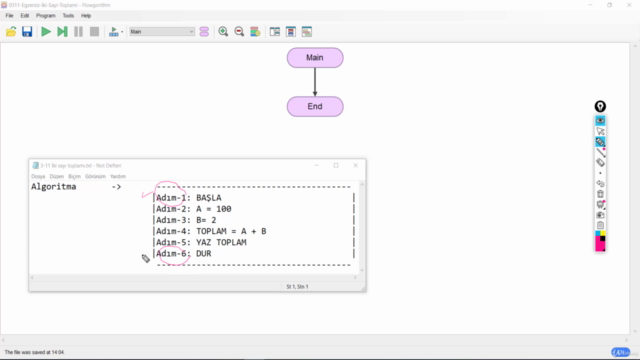
Task: Click the line 'Adım-3: B= 2'
Action: pos(186,220)
